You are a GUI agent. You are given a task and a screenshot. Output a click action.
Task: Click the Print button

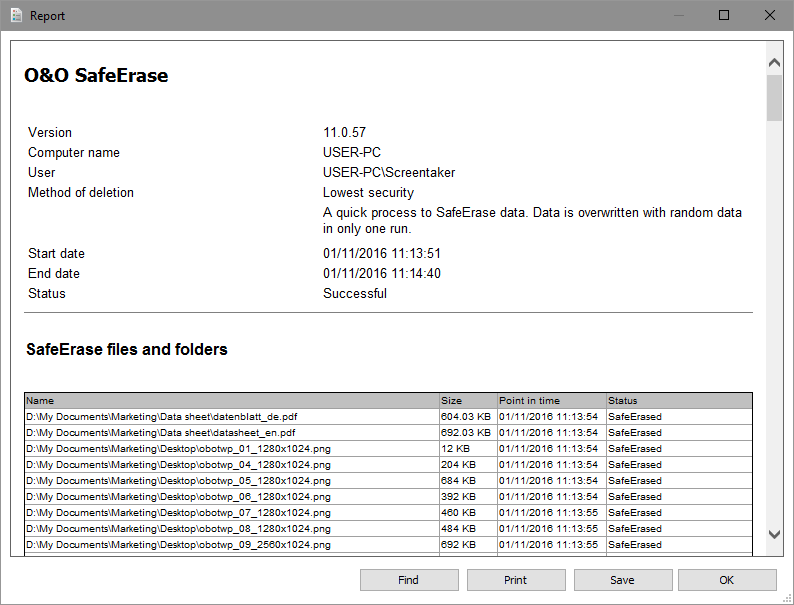click(x=516, y=580)
